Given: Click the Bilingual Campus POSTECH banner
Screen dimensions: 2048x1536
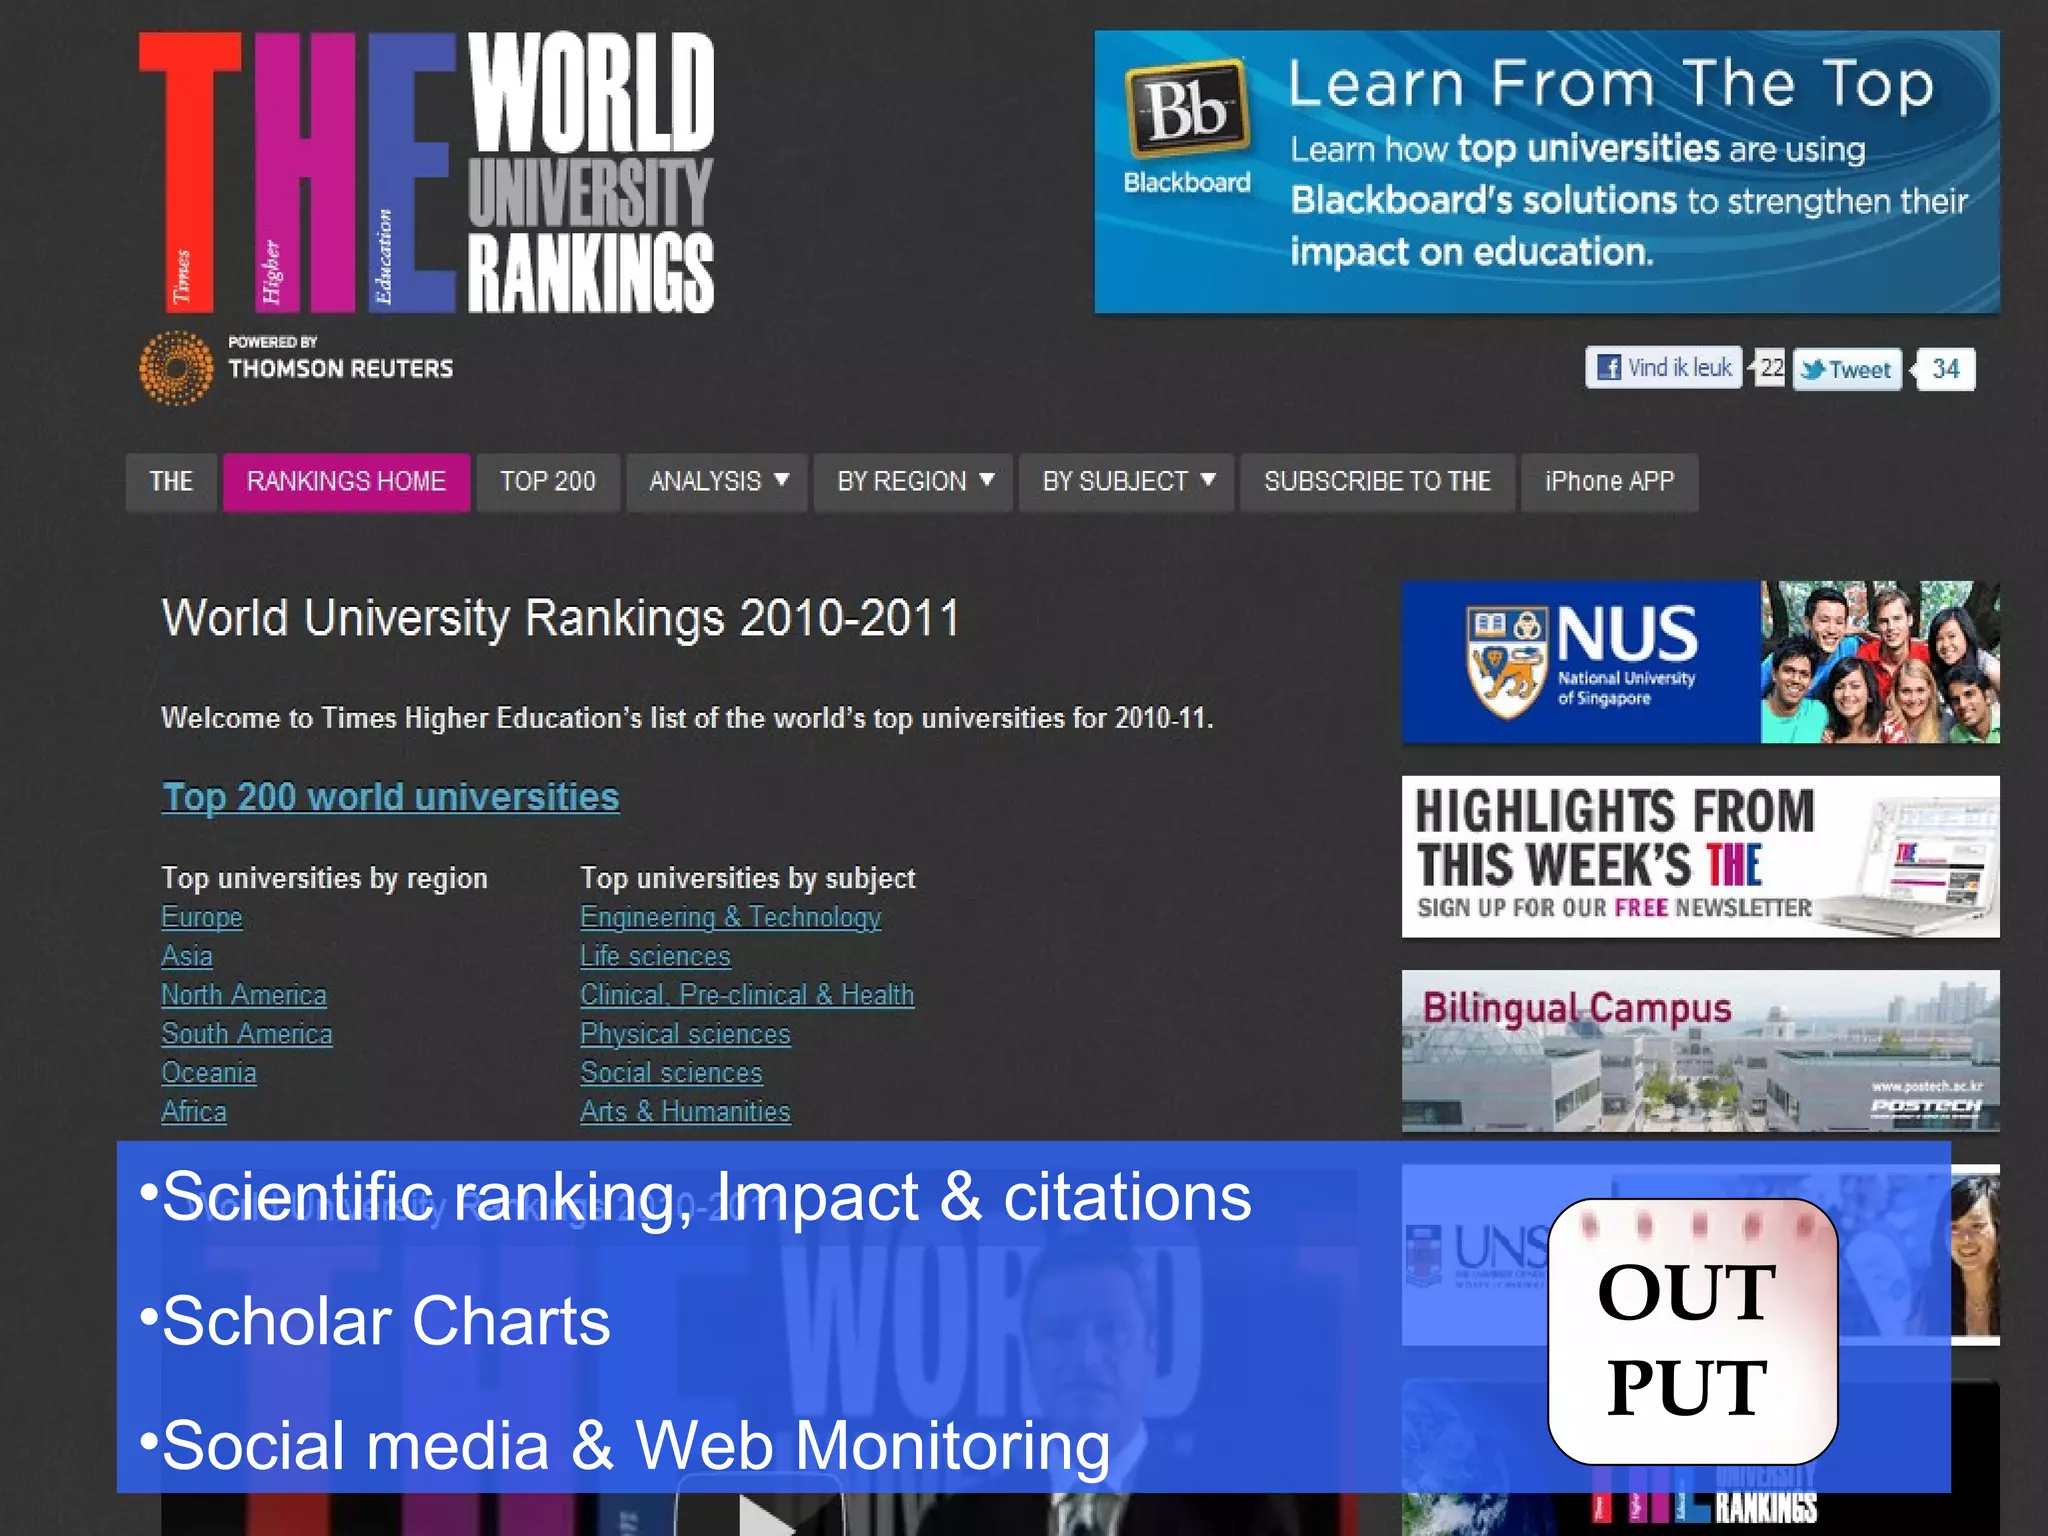Looking at the screenshot, I should point(1701,1051).
